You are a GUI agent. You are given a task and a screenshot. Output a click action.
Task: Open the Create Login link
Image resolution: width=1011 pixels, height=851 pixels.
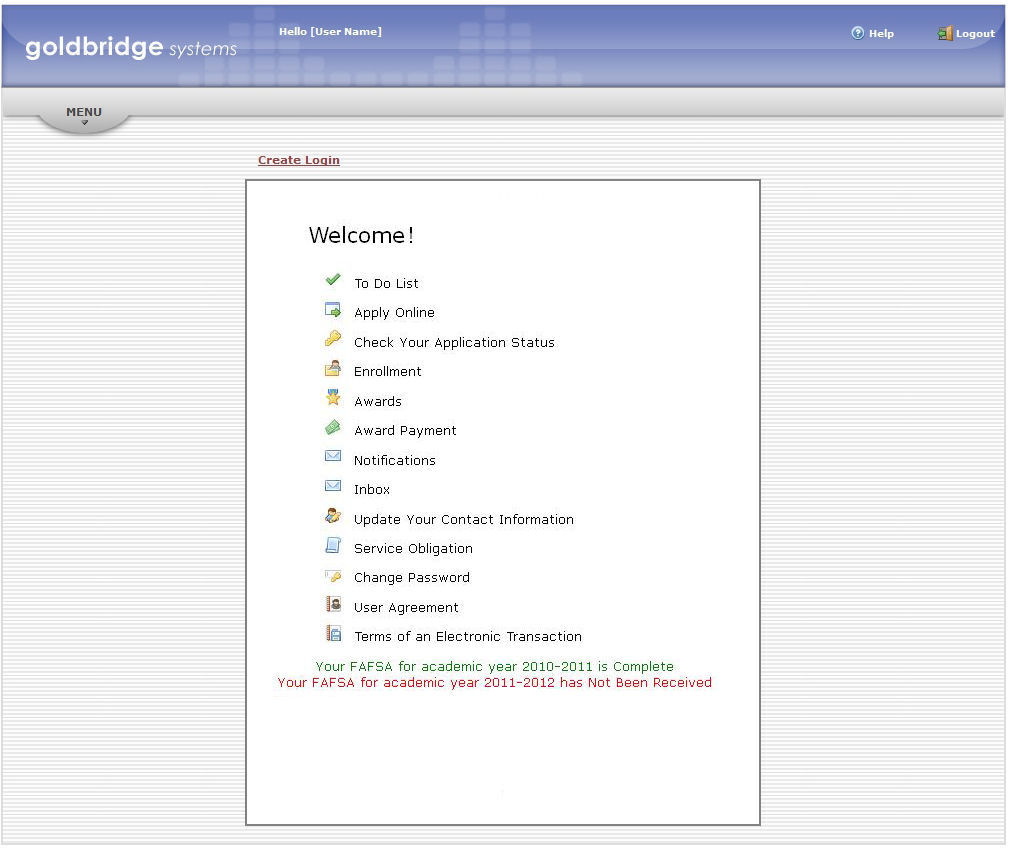tap(299, 160)
